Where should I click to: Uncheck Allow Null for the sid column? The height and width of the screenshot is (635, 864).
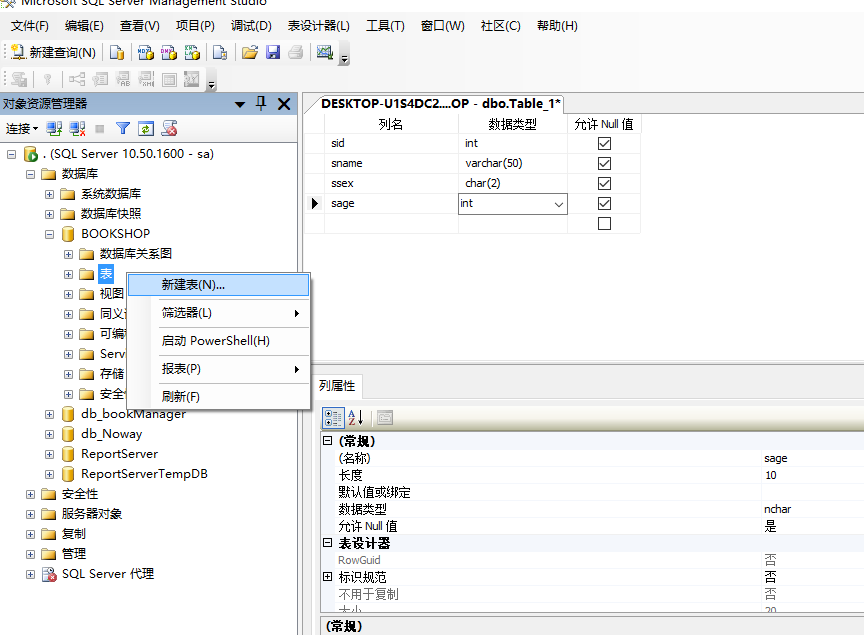click(604, 143)
